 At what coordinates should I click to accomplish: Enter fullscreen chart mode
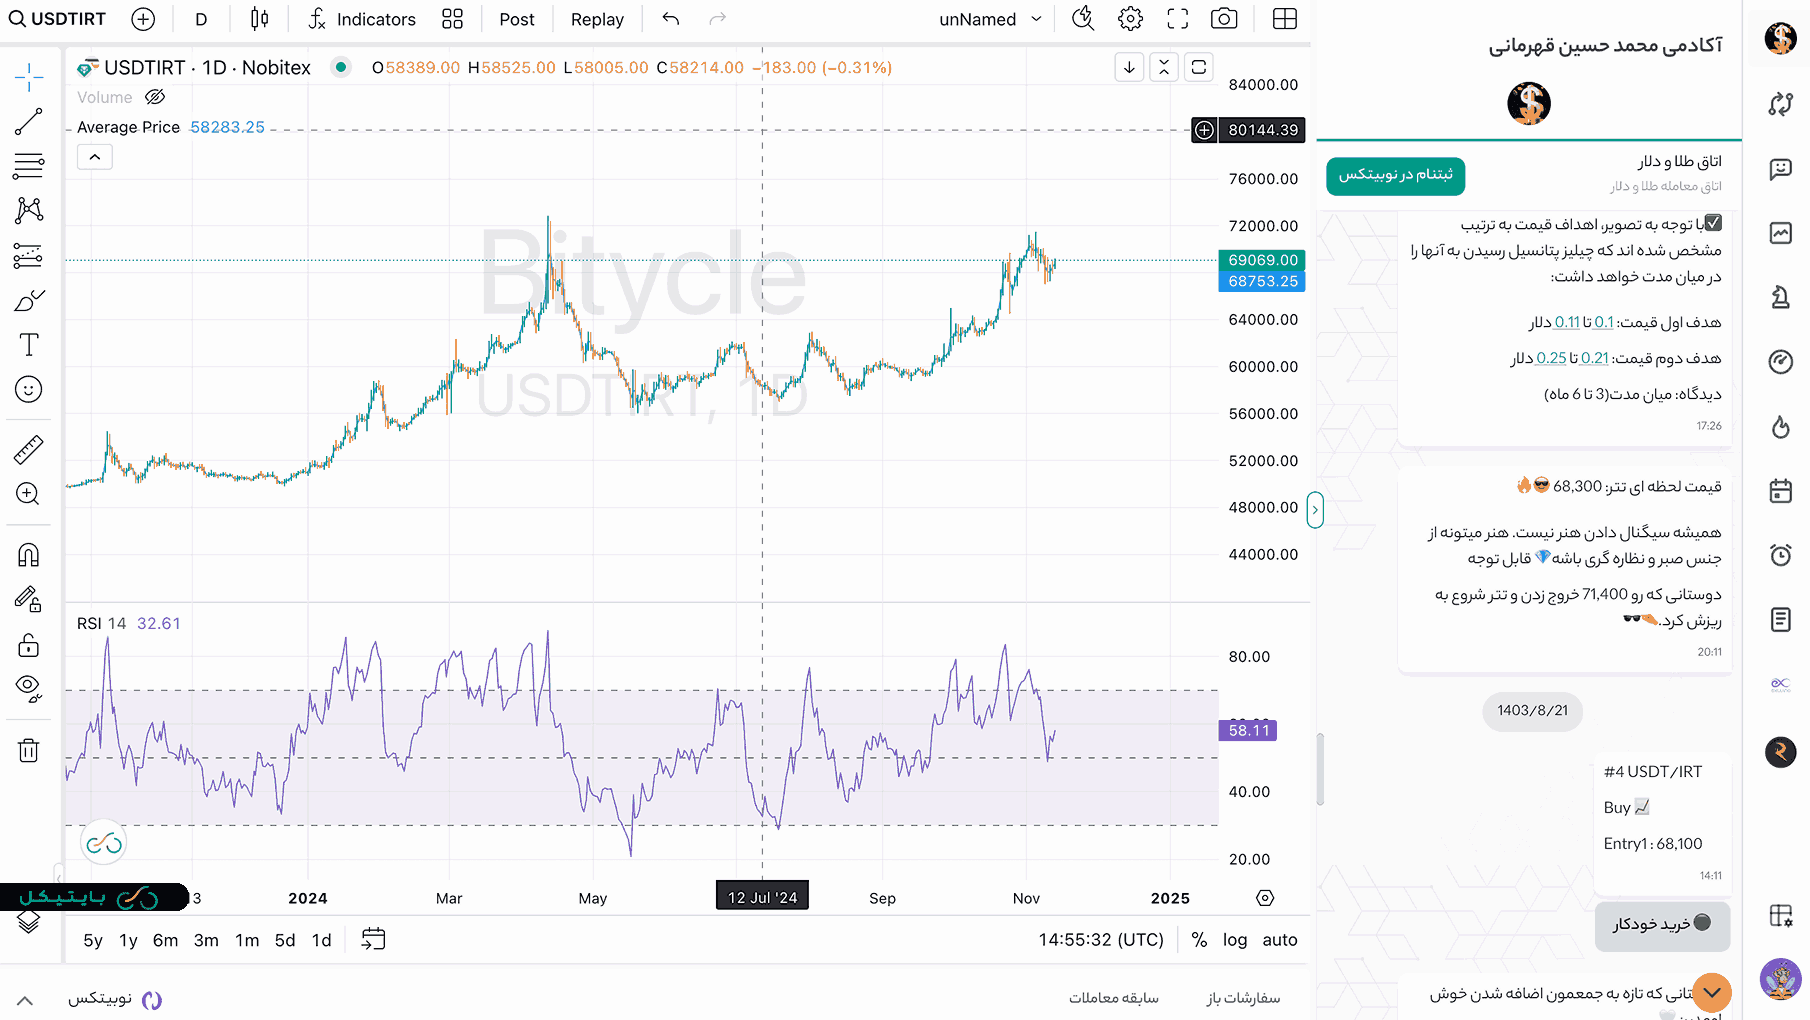(x=1178, y=19)
